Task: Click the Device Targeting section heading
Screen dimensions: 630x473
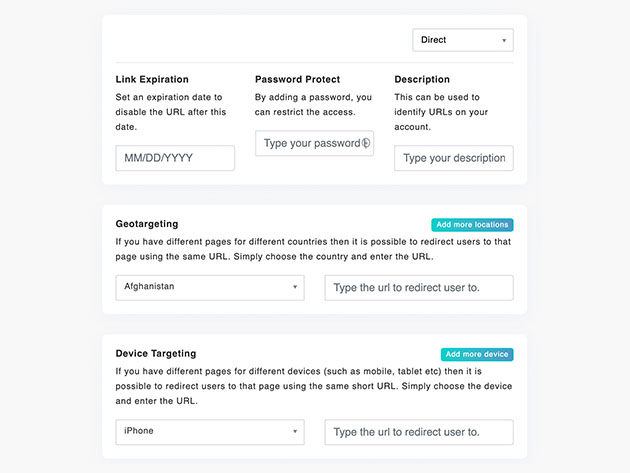Action: point(156,353)
